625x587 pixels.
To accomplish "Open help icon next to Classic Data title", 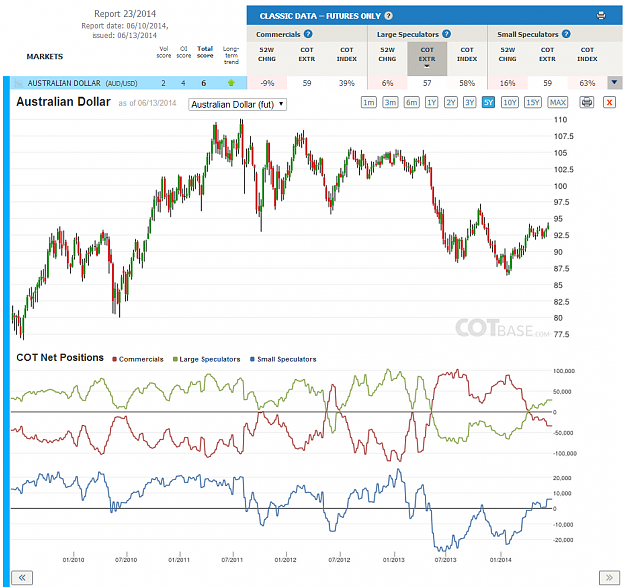I will point(388,16).
